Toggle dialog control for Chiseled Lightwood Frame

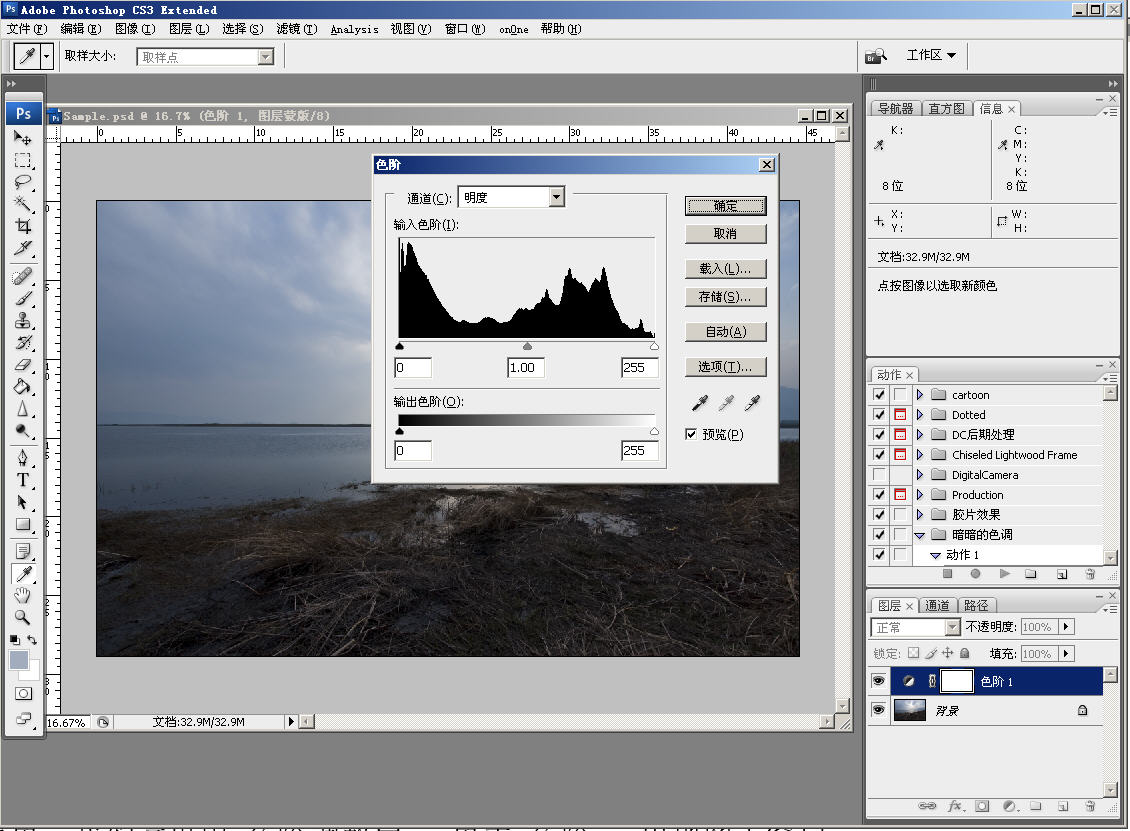pos(900,454)
